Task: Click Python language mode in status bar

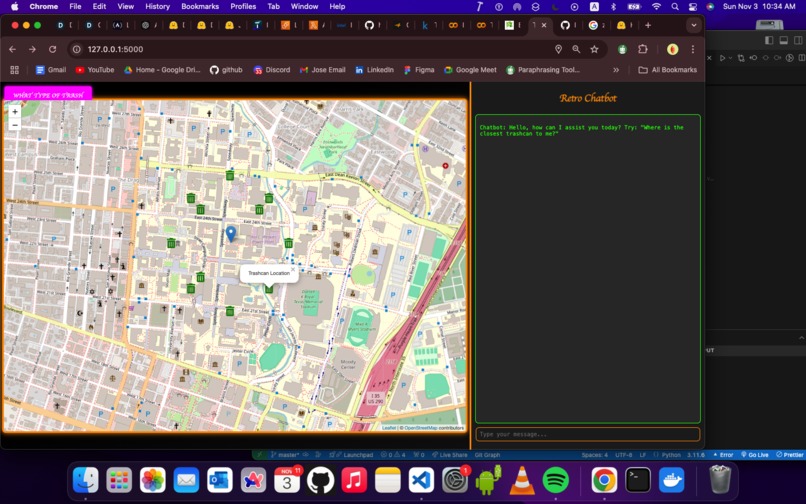Action: click(x=671, y=455)
